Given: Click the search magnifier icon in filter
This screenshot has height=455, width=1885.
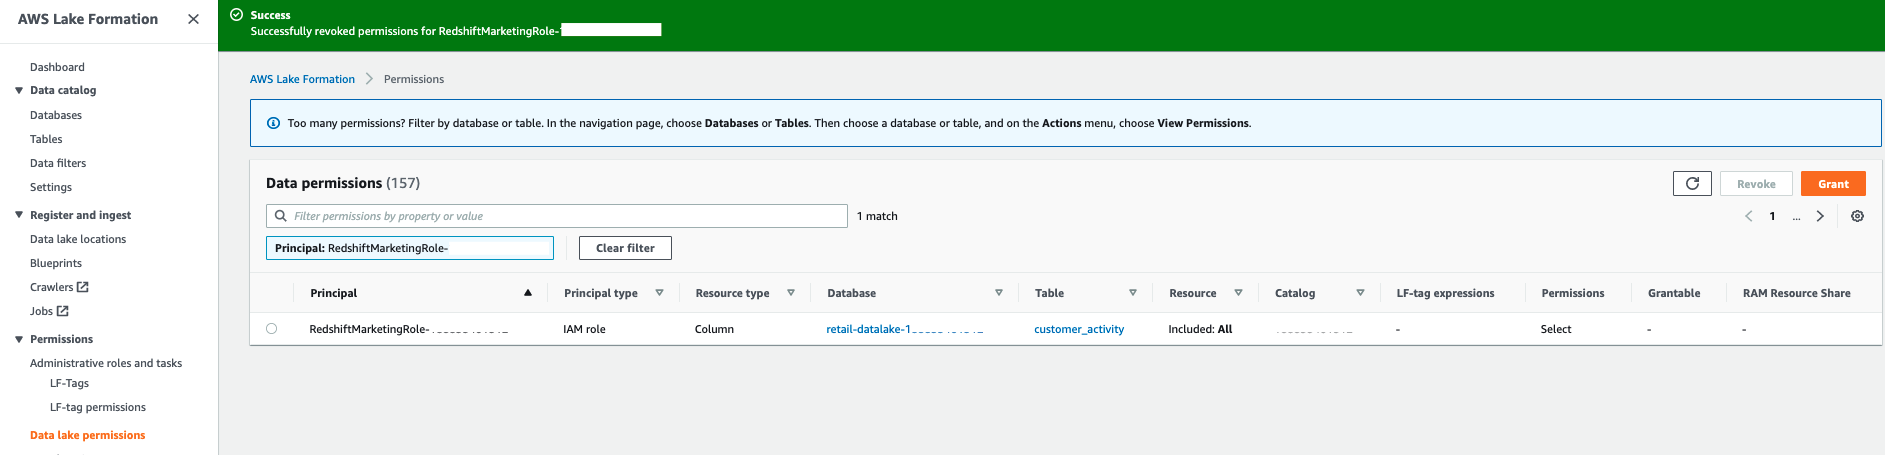Looking at the screenshot, I should click(x=281, y=216).
